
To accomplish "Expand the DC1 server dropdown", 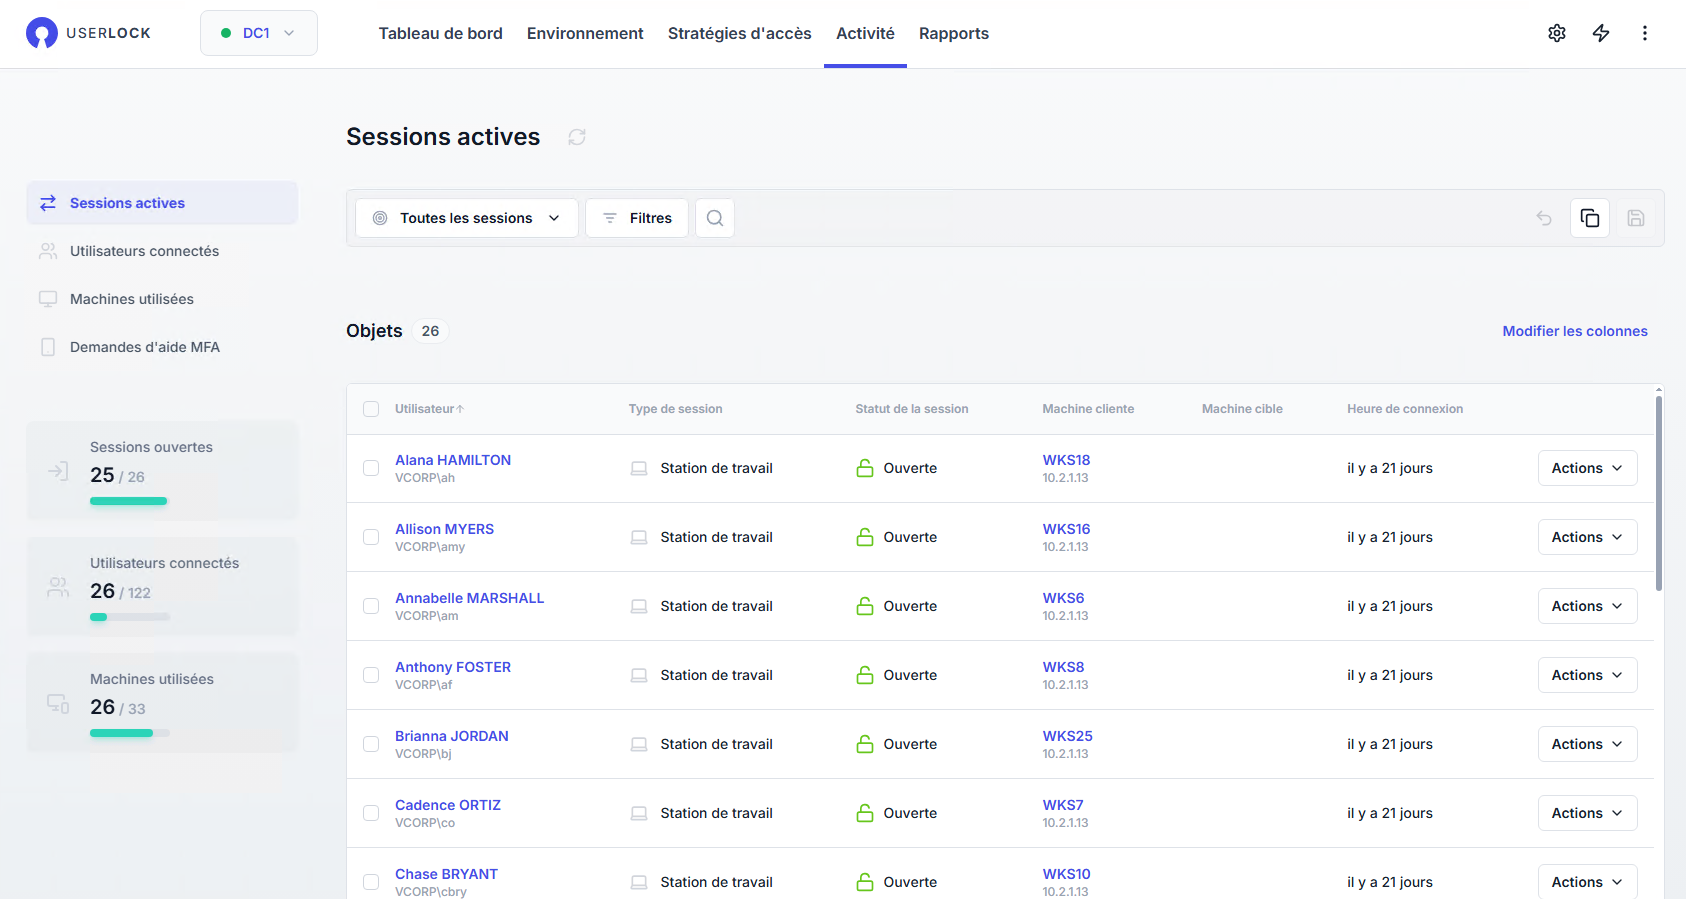I will point(258,33).
